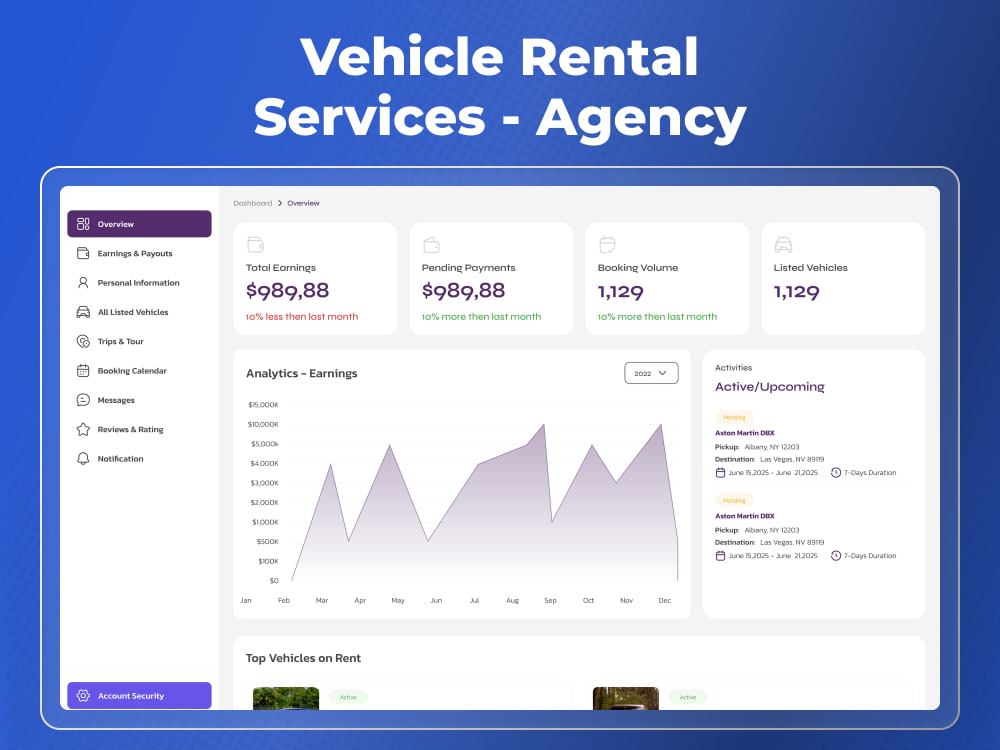This screenshot has height=750, width=1000.
Task: Click the Trips & Tour icon
Action: 83,341
